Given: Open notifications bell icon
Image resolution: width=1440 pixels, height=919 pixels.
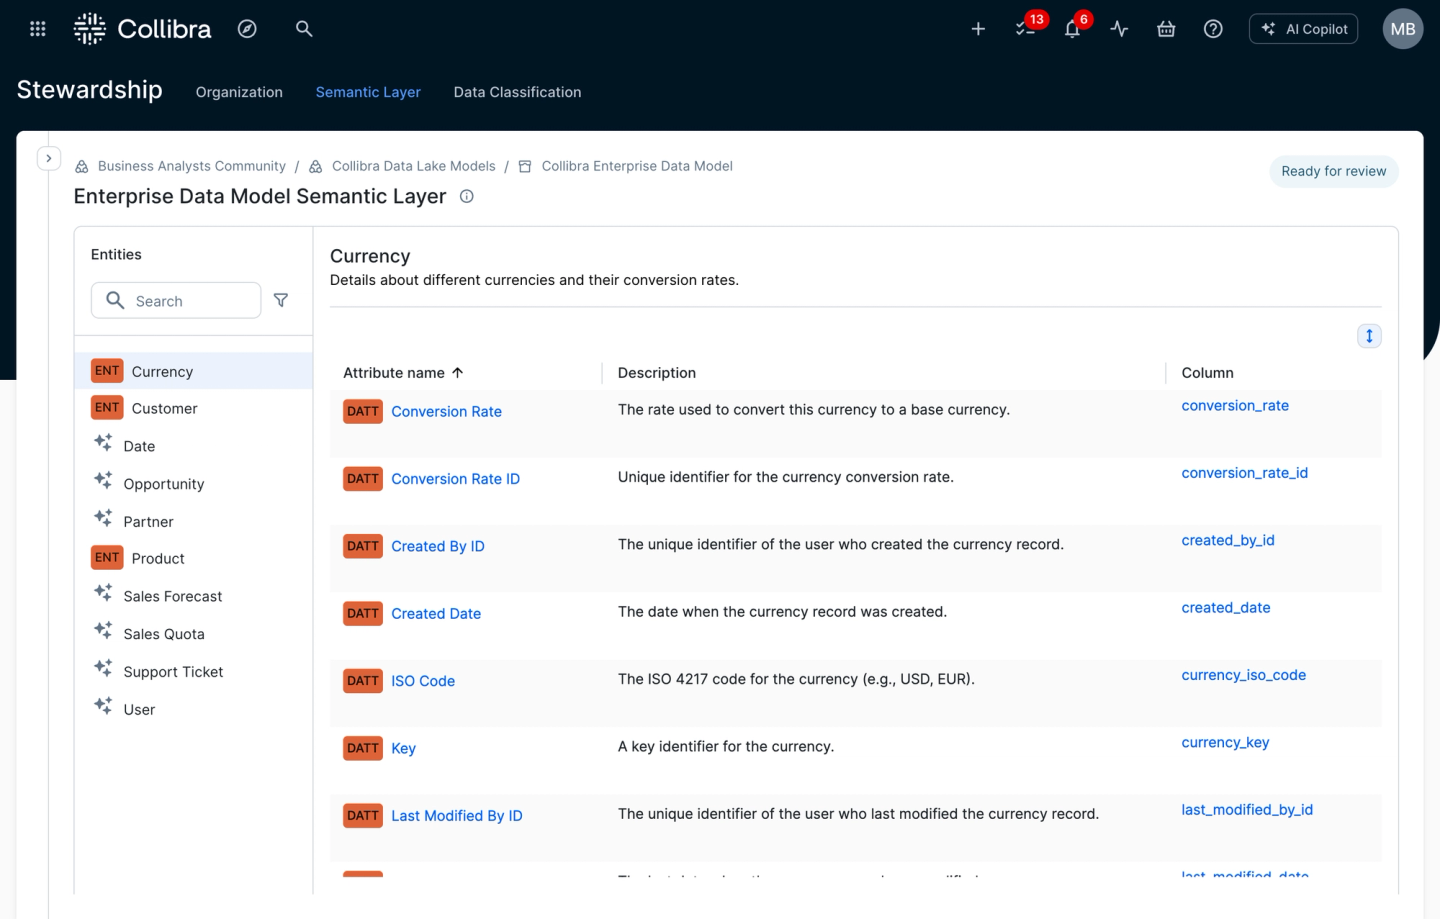Looking at the screenshot, I should click(1072, 29).
